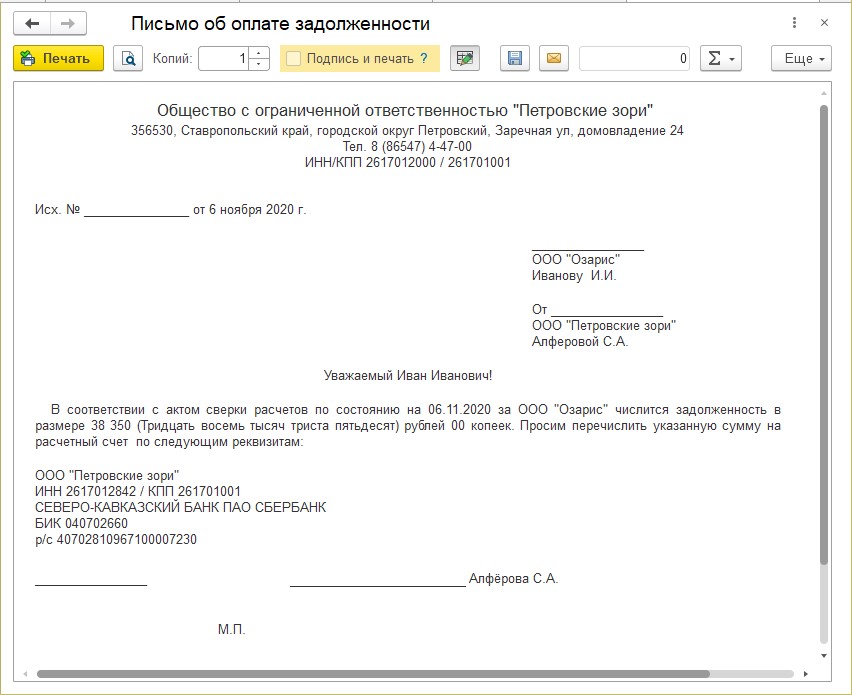The height and width of the screenshot is (695, 852).
Task: Click the recipient ООО "Озарис" text
Action: (x=576, y=260)
